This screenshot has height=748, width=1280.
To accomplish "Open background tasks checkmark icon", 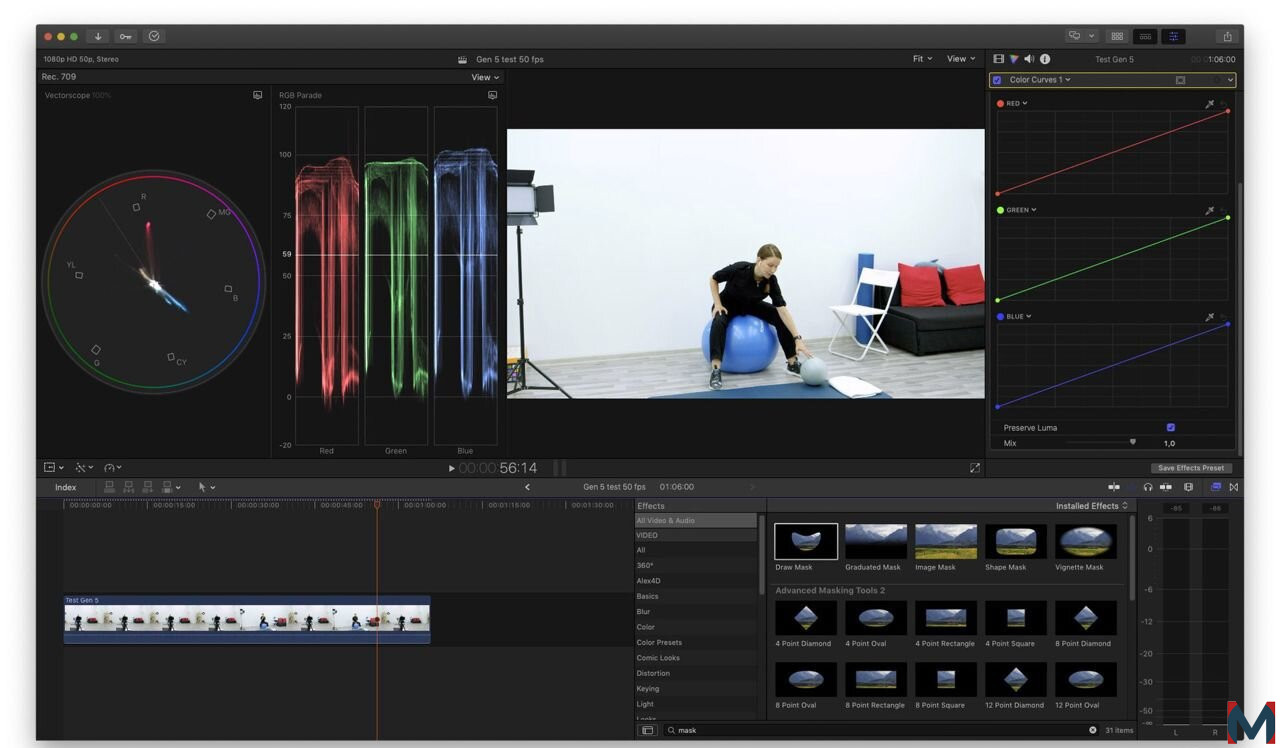I will pos(153,36).
